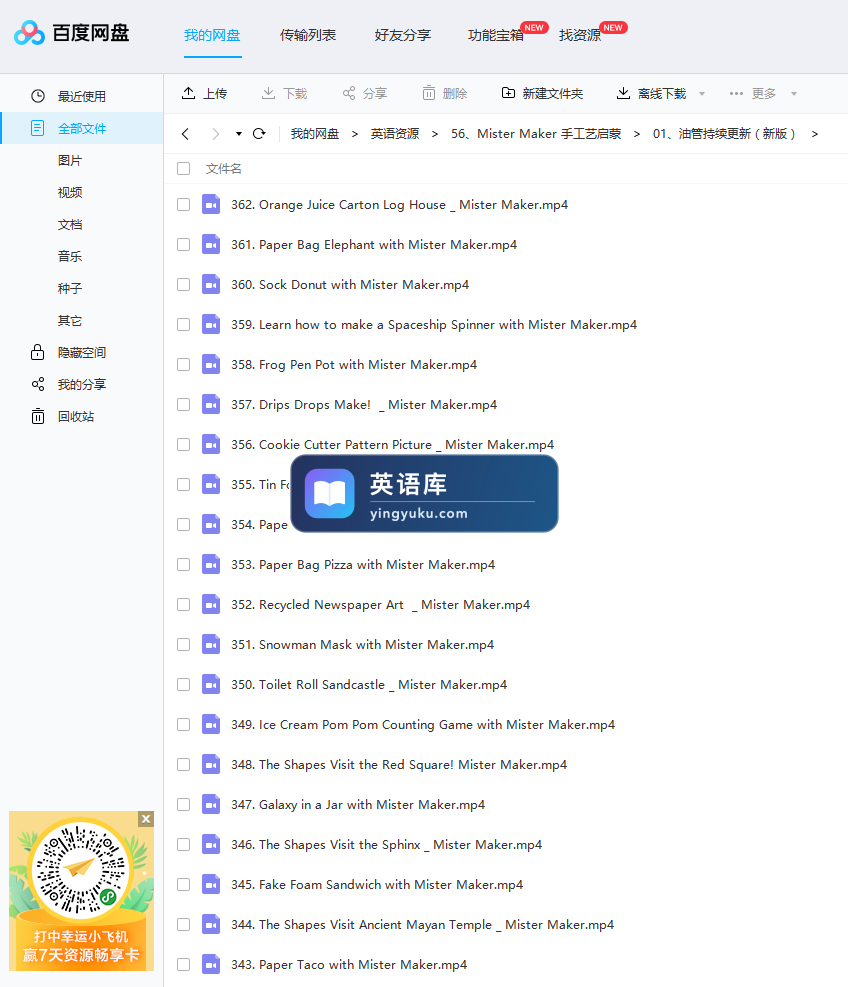The width and height of the screenshot is (848, 987).
Task: Select 视频 category in the sidebar
Action: point(70,193)
